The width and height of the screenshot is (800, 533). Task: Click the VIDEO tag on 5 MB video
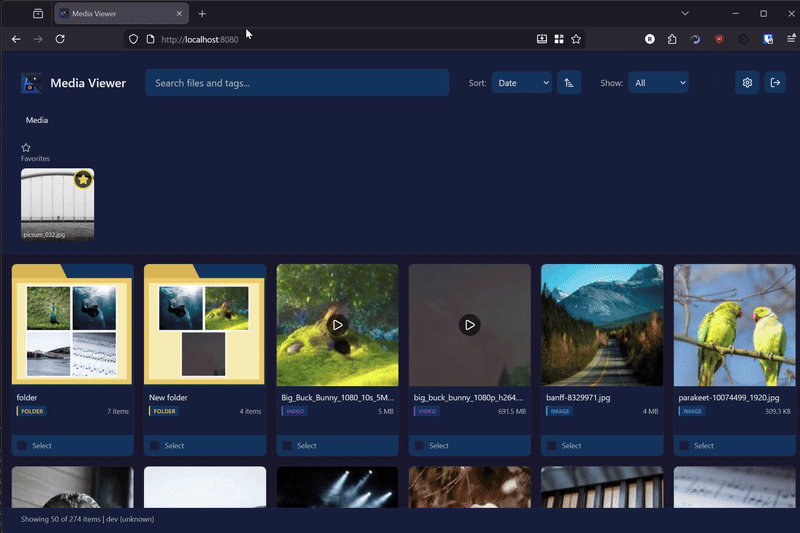[x=294, y=411]
